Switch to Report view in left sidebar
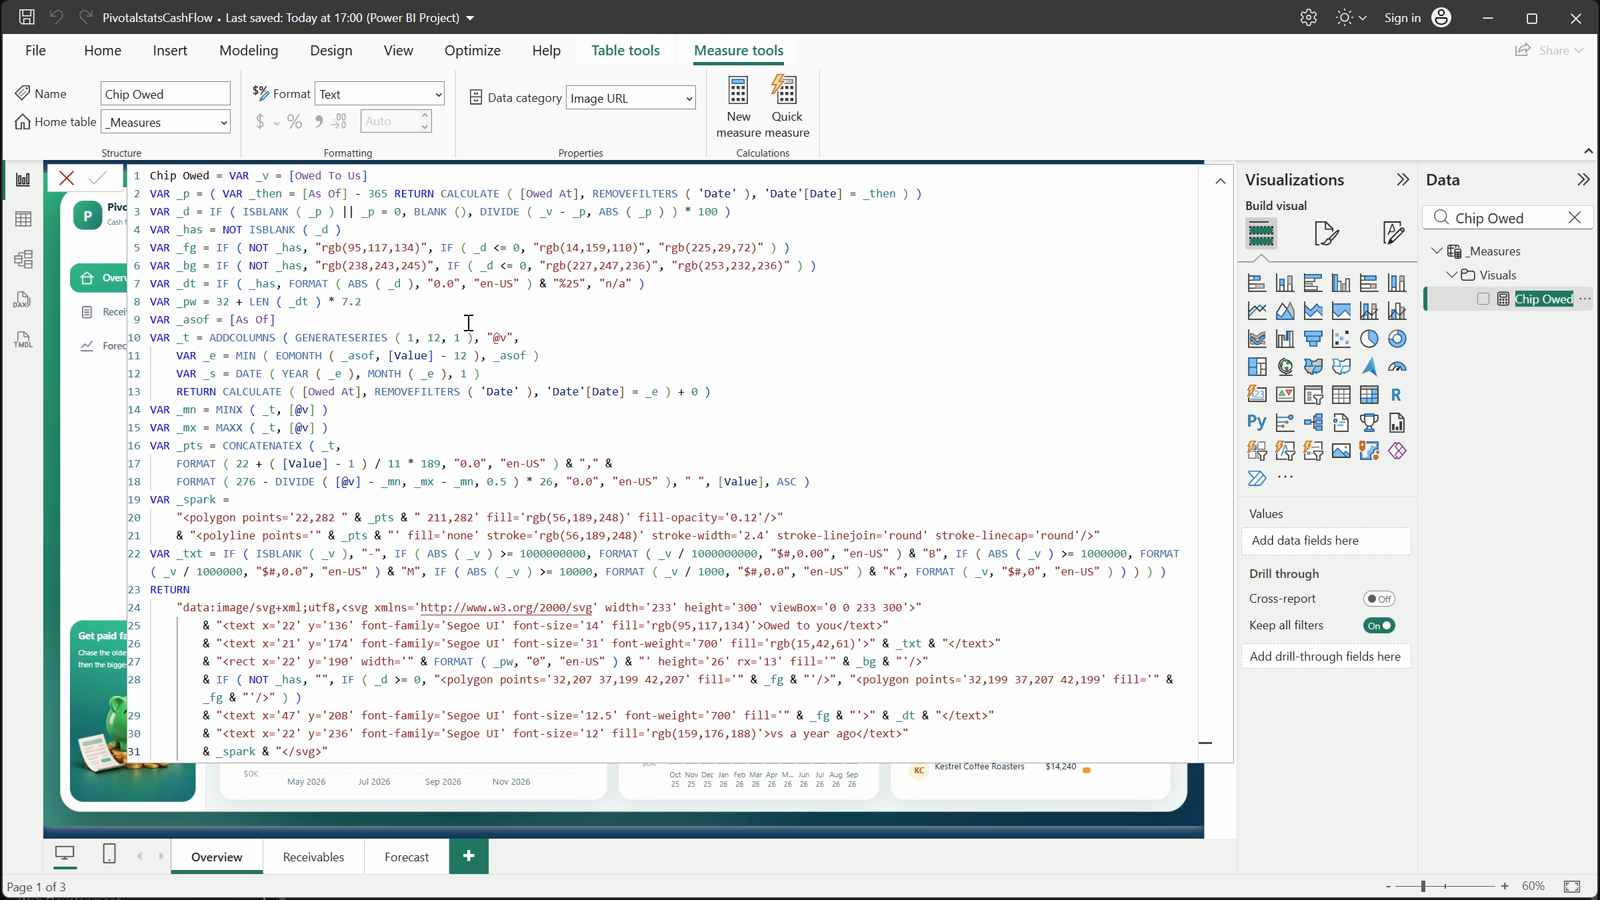The height and width of the screenshot is (900, 1600). pos(23,180)
